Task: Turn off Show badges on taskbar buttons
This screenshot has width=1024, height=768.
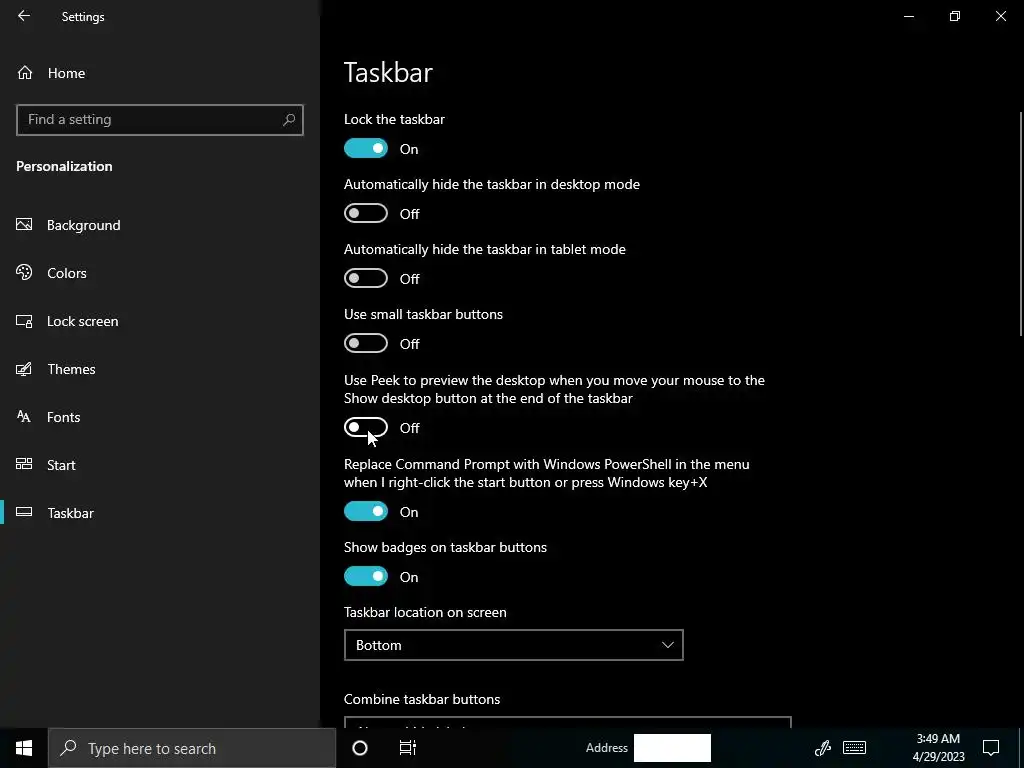Action: tap(366, 576)
